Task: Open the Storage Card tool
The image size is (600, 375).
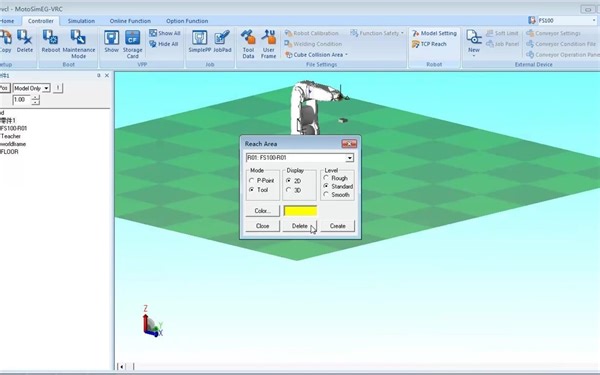Action: [132, 44]
